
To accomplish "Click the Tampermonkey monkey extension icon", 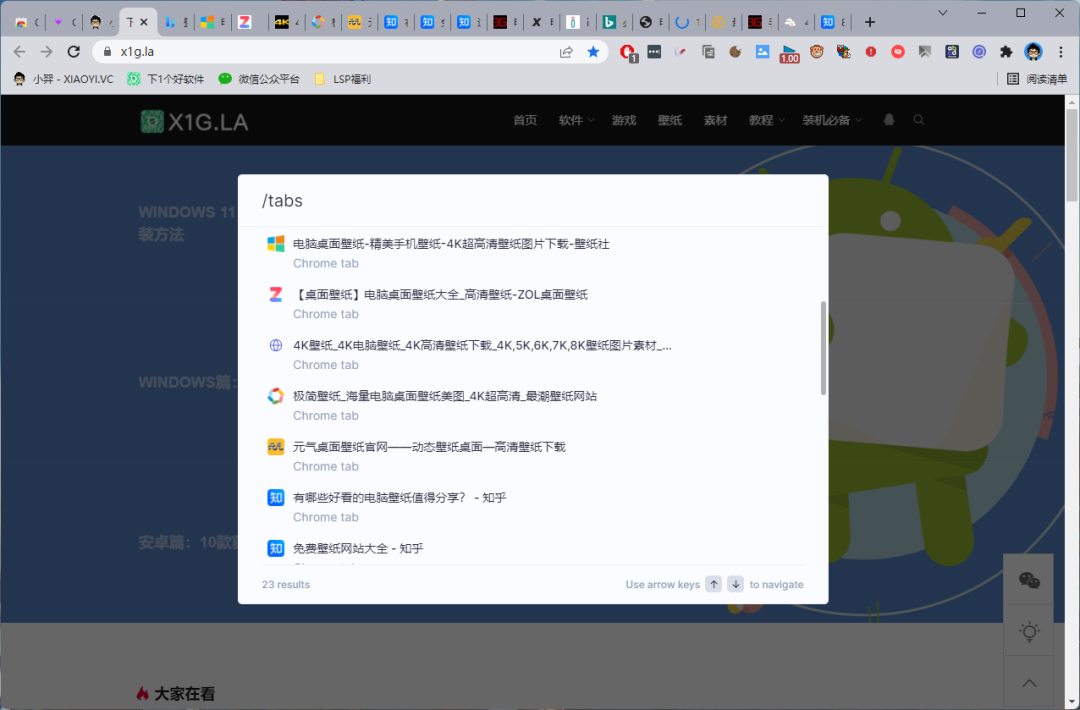I will click(x=817, y=52).
